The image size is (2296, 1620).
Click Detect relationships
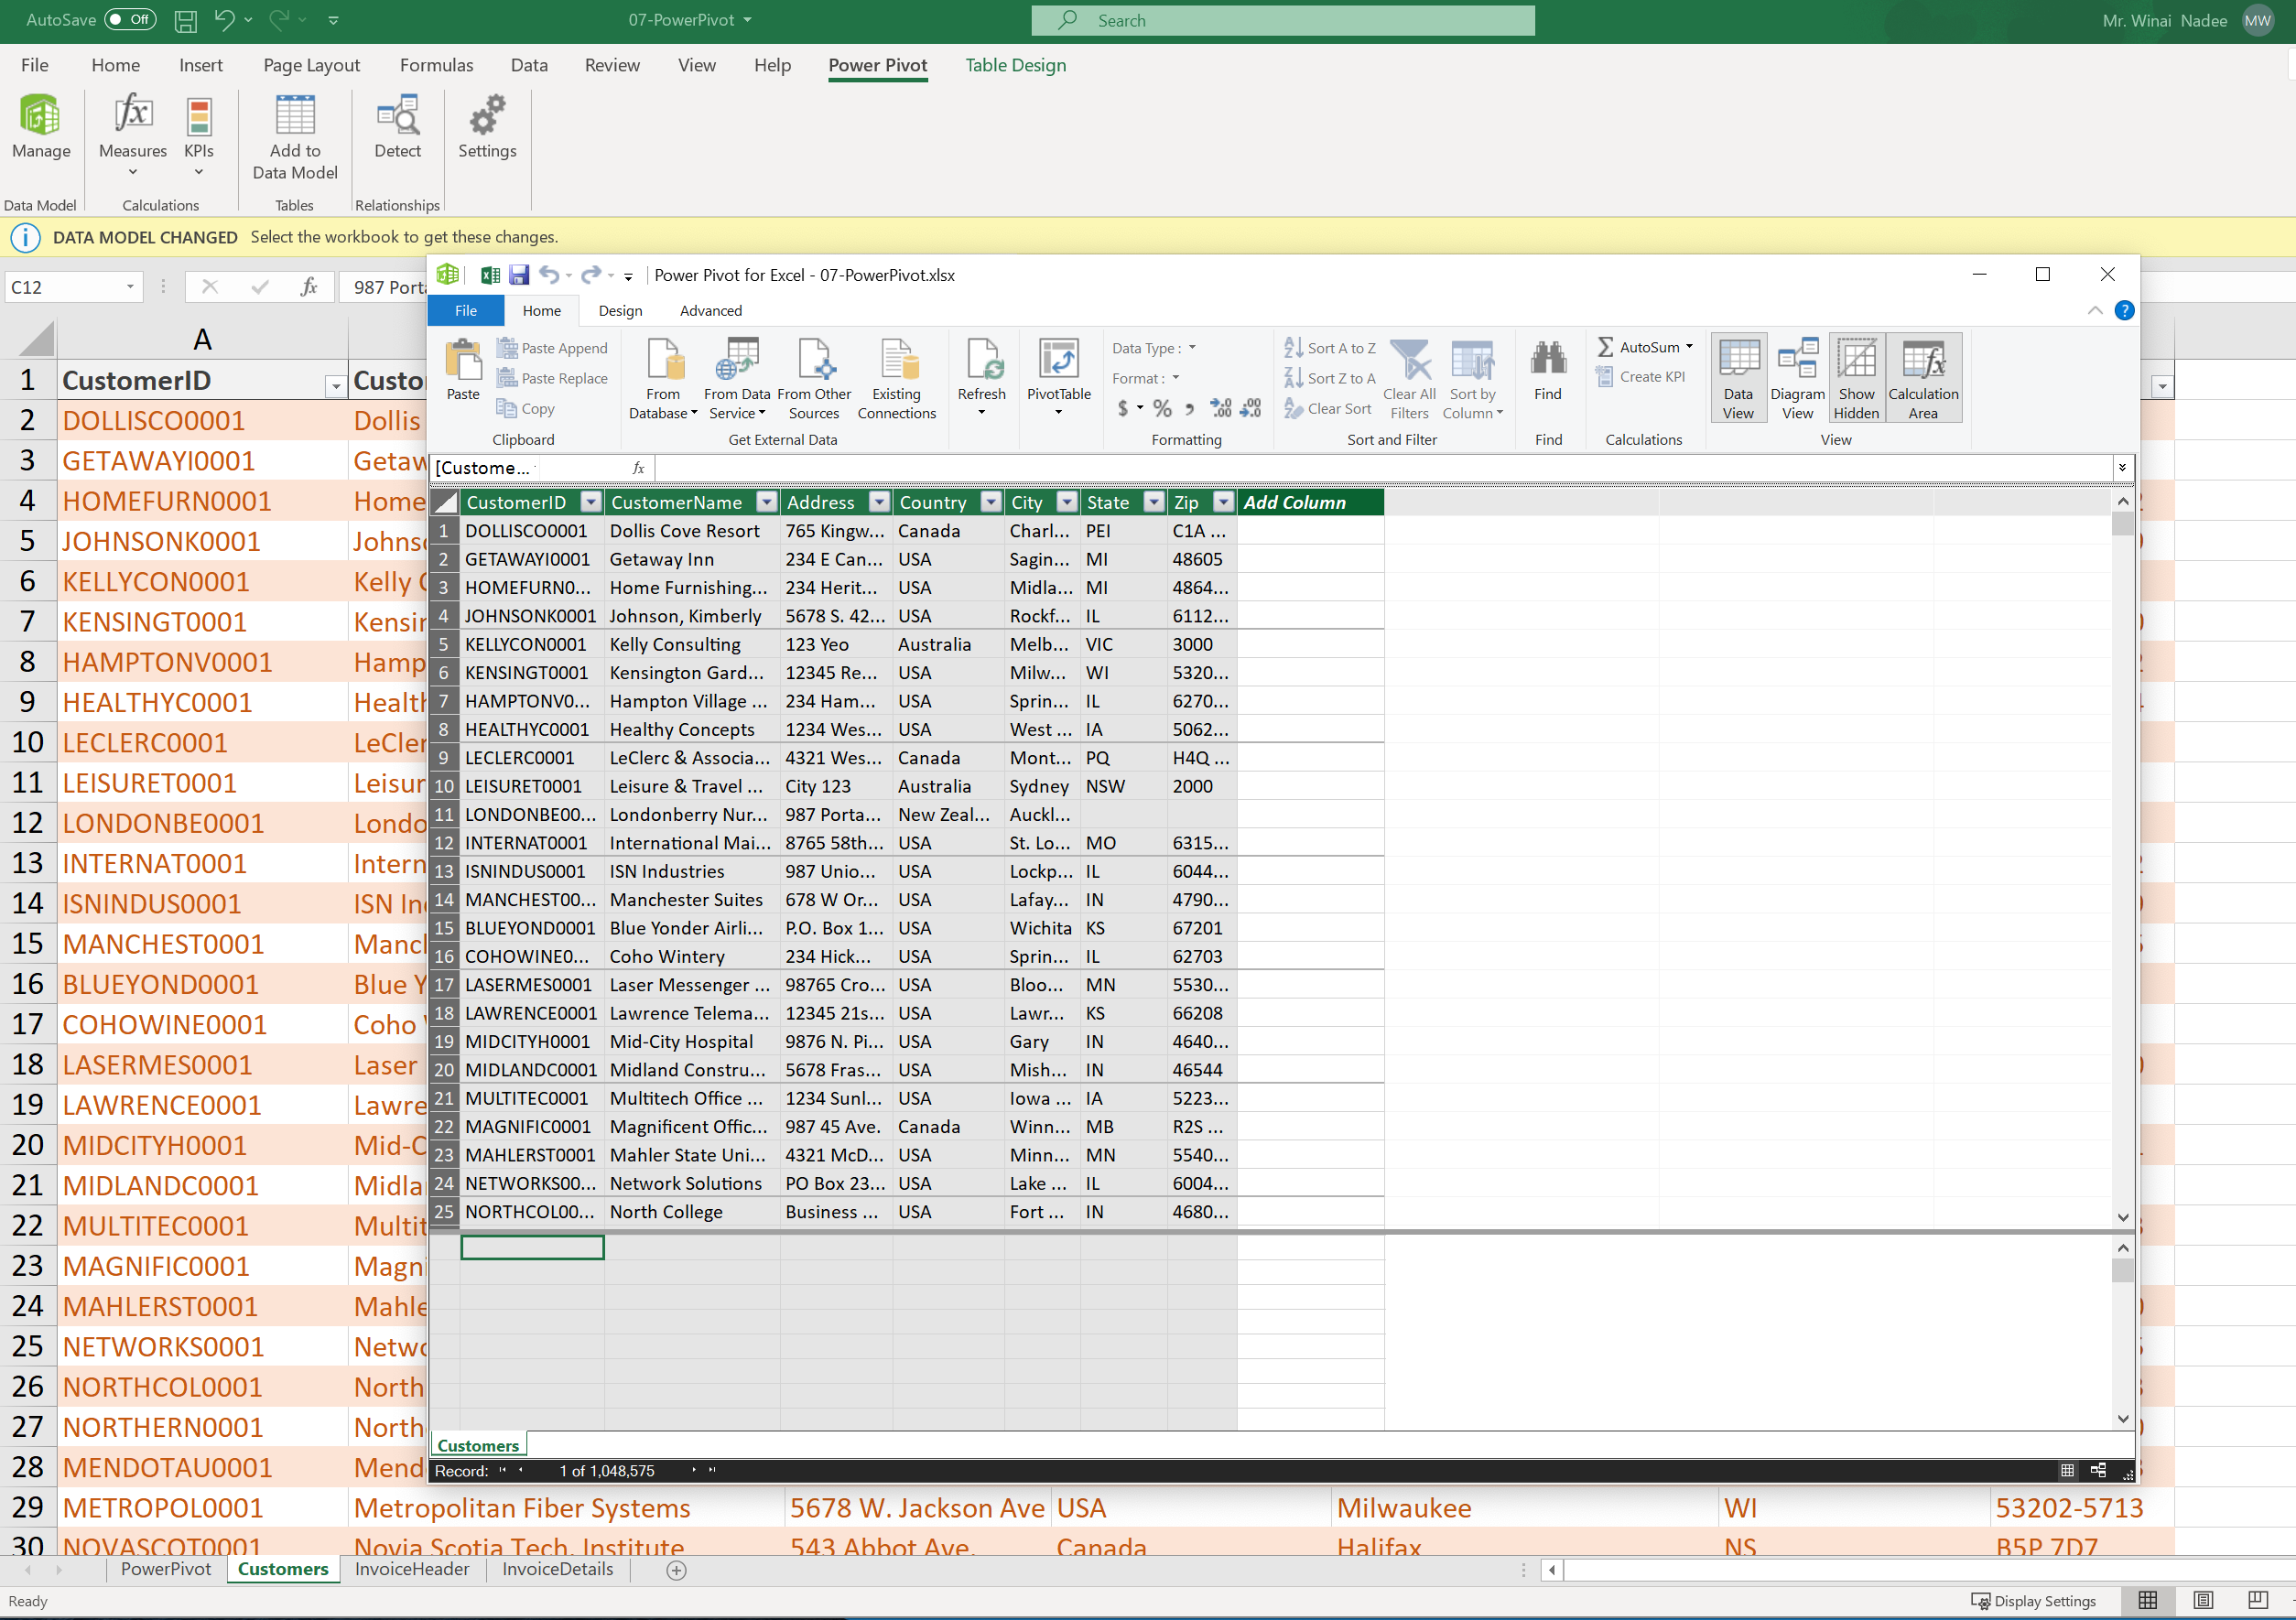pos(398,128)
